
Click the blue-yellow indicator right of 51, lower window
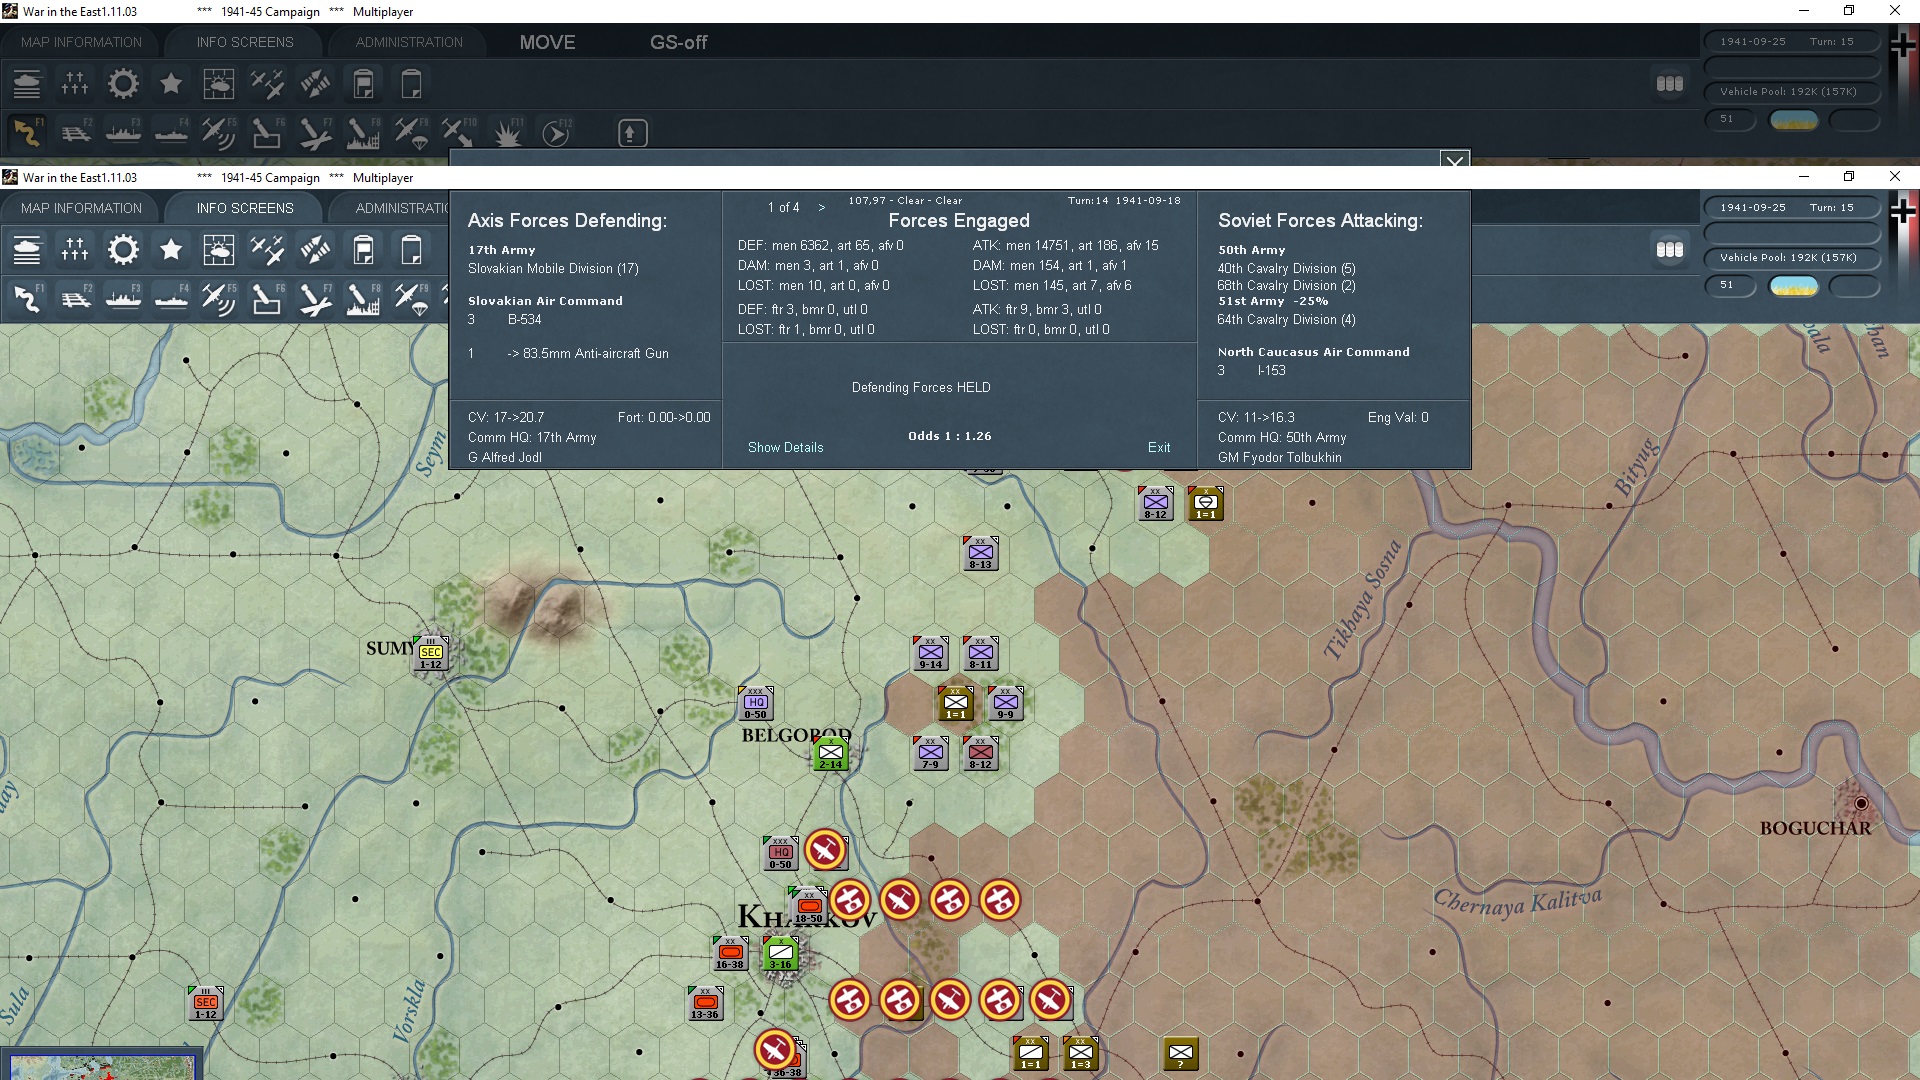(1793, 286)
